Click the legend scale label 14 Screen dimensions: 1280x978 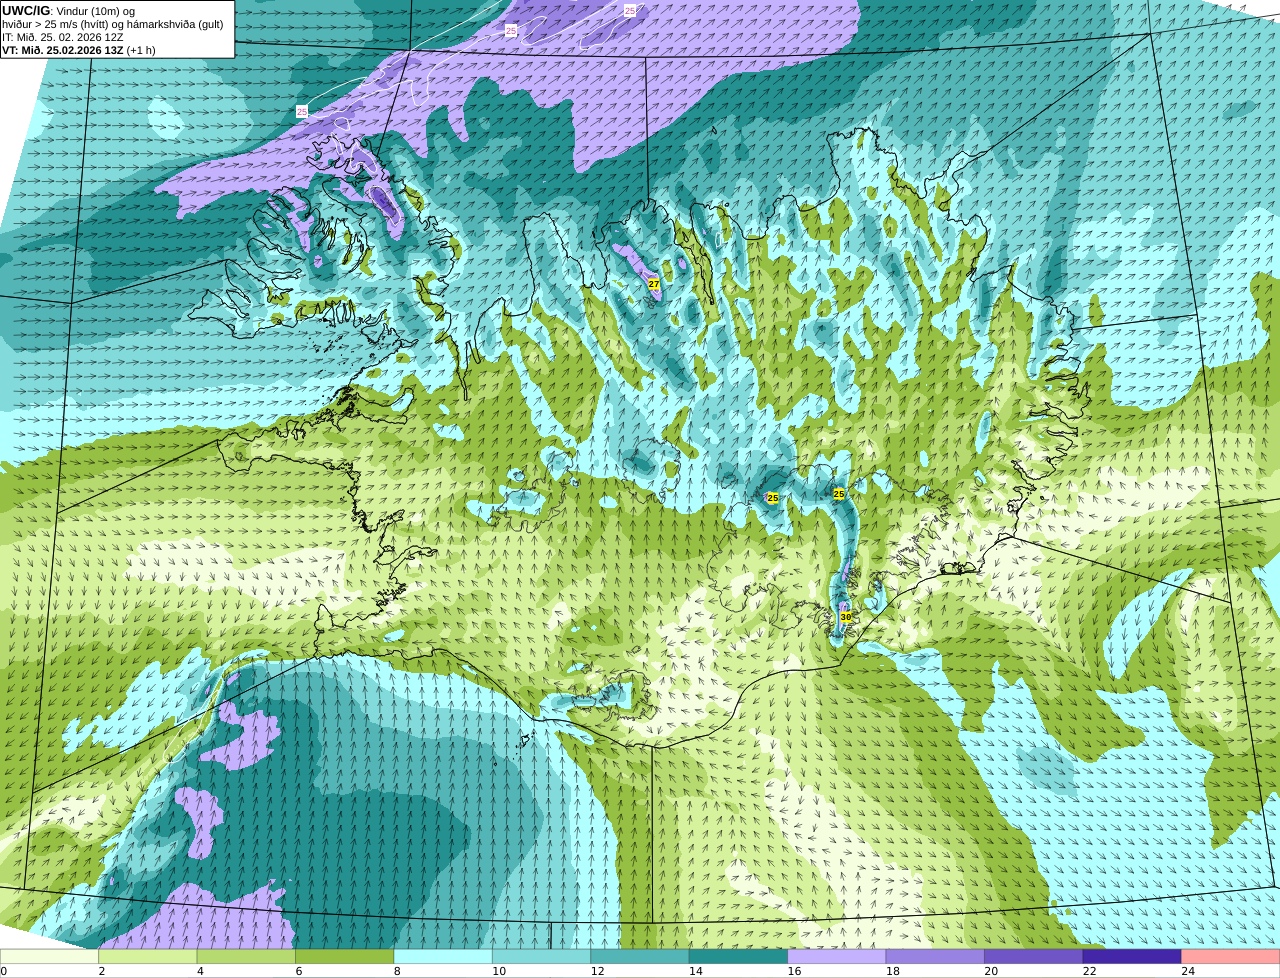[x=696, y=971]
